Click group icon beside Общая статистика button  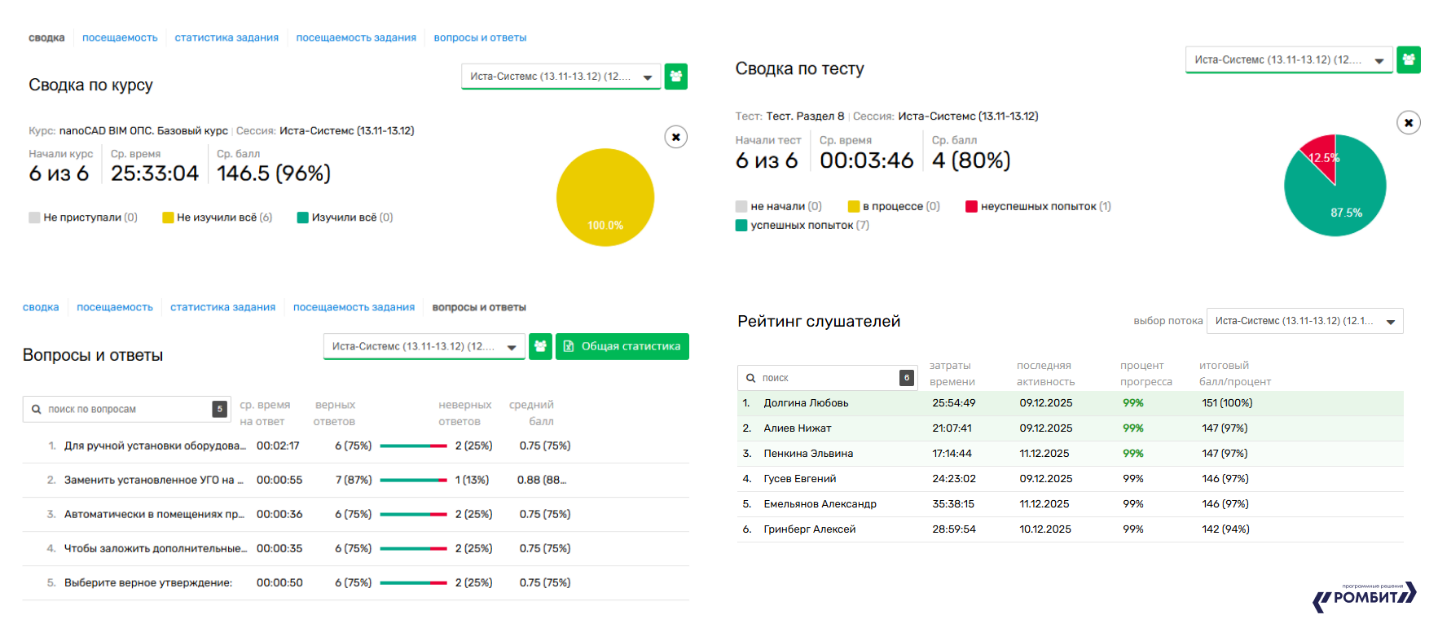(540, 346)
